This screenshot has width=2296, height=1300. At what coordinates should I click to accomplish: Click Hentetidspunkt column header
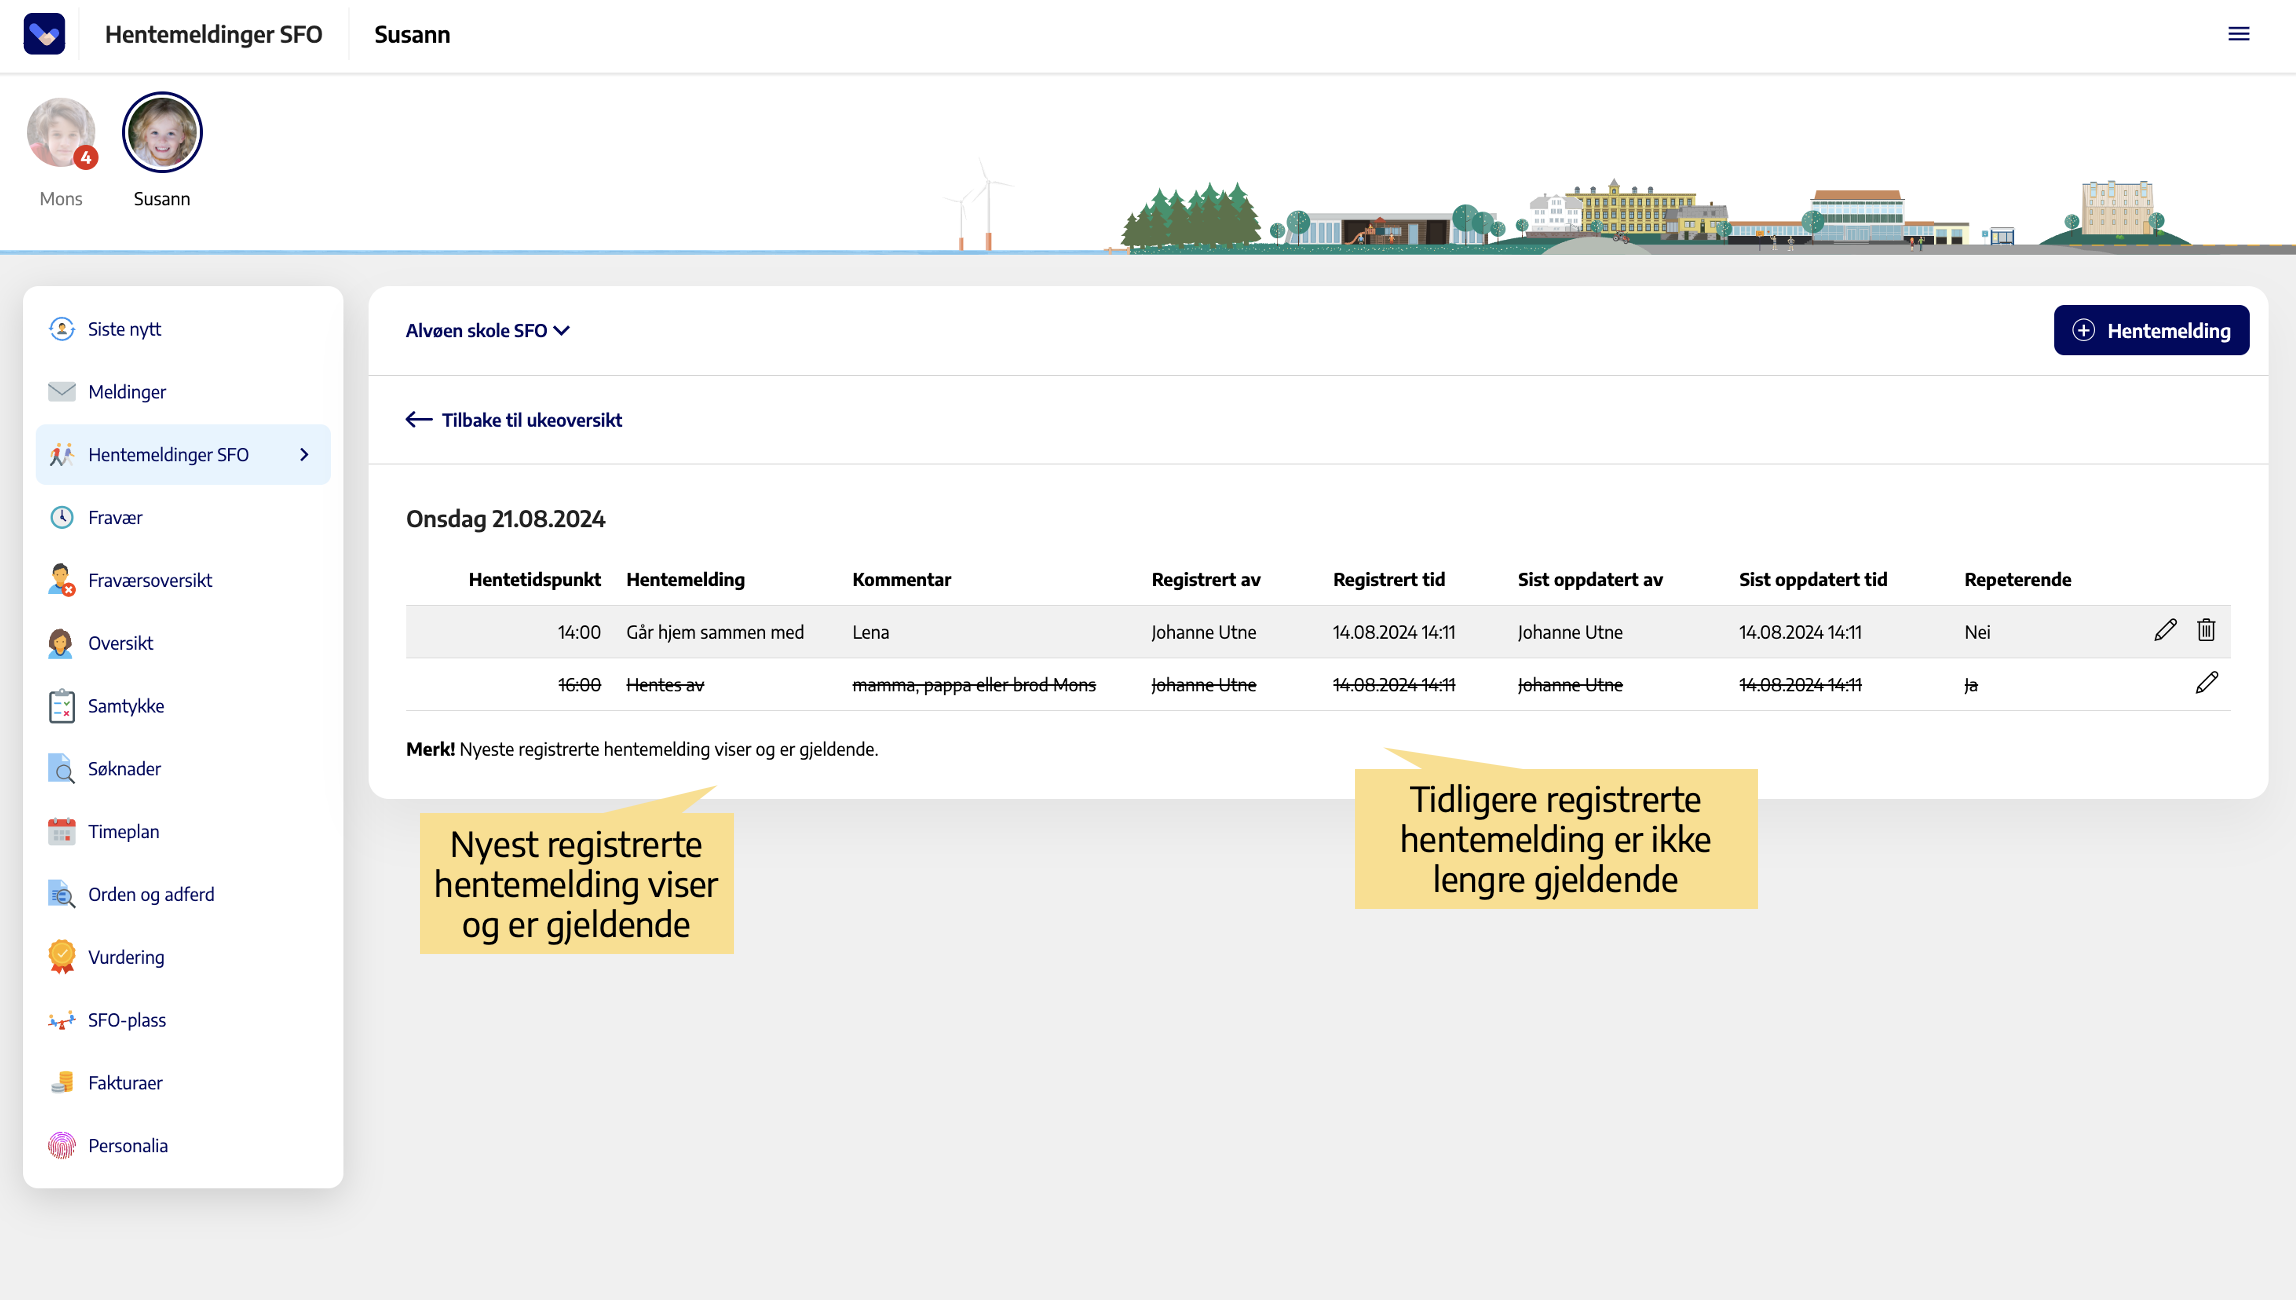coord(534,580)
